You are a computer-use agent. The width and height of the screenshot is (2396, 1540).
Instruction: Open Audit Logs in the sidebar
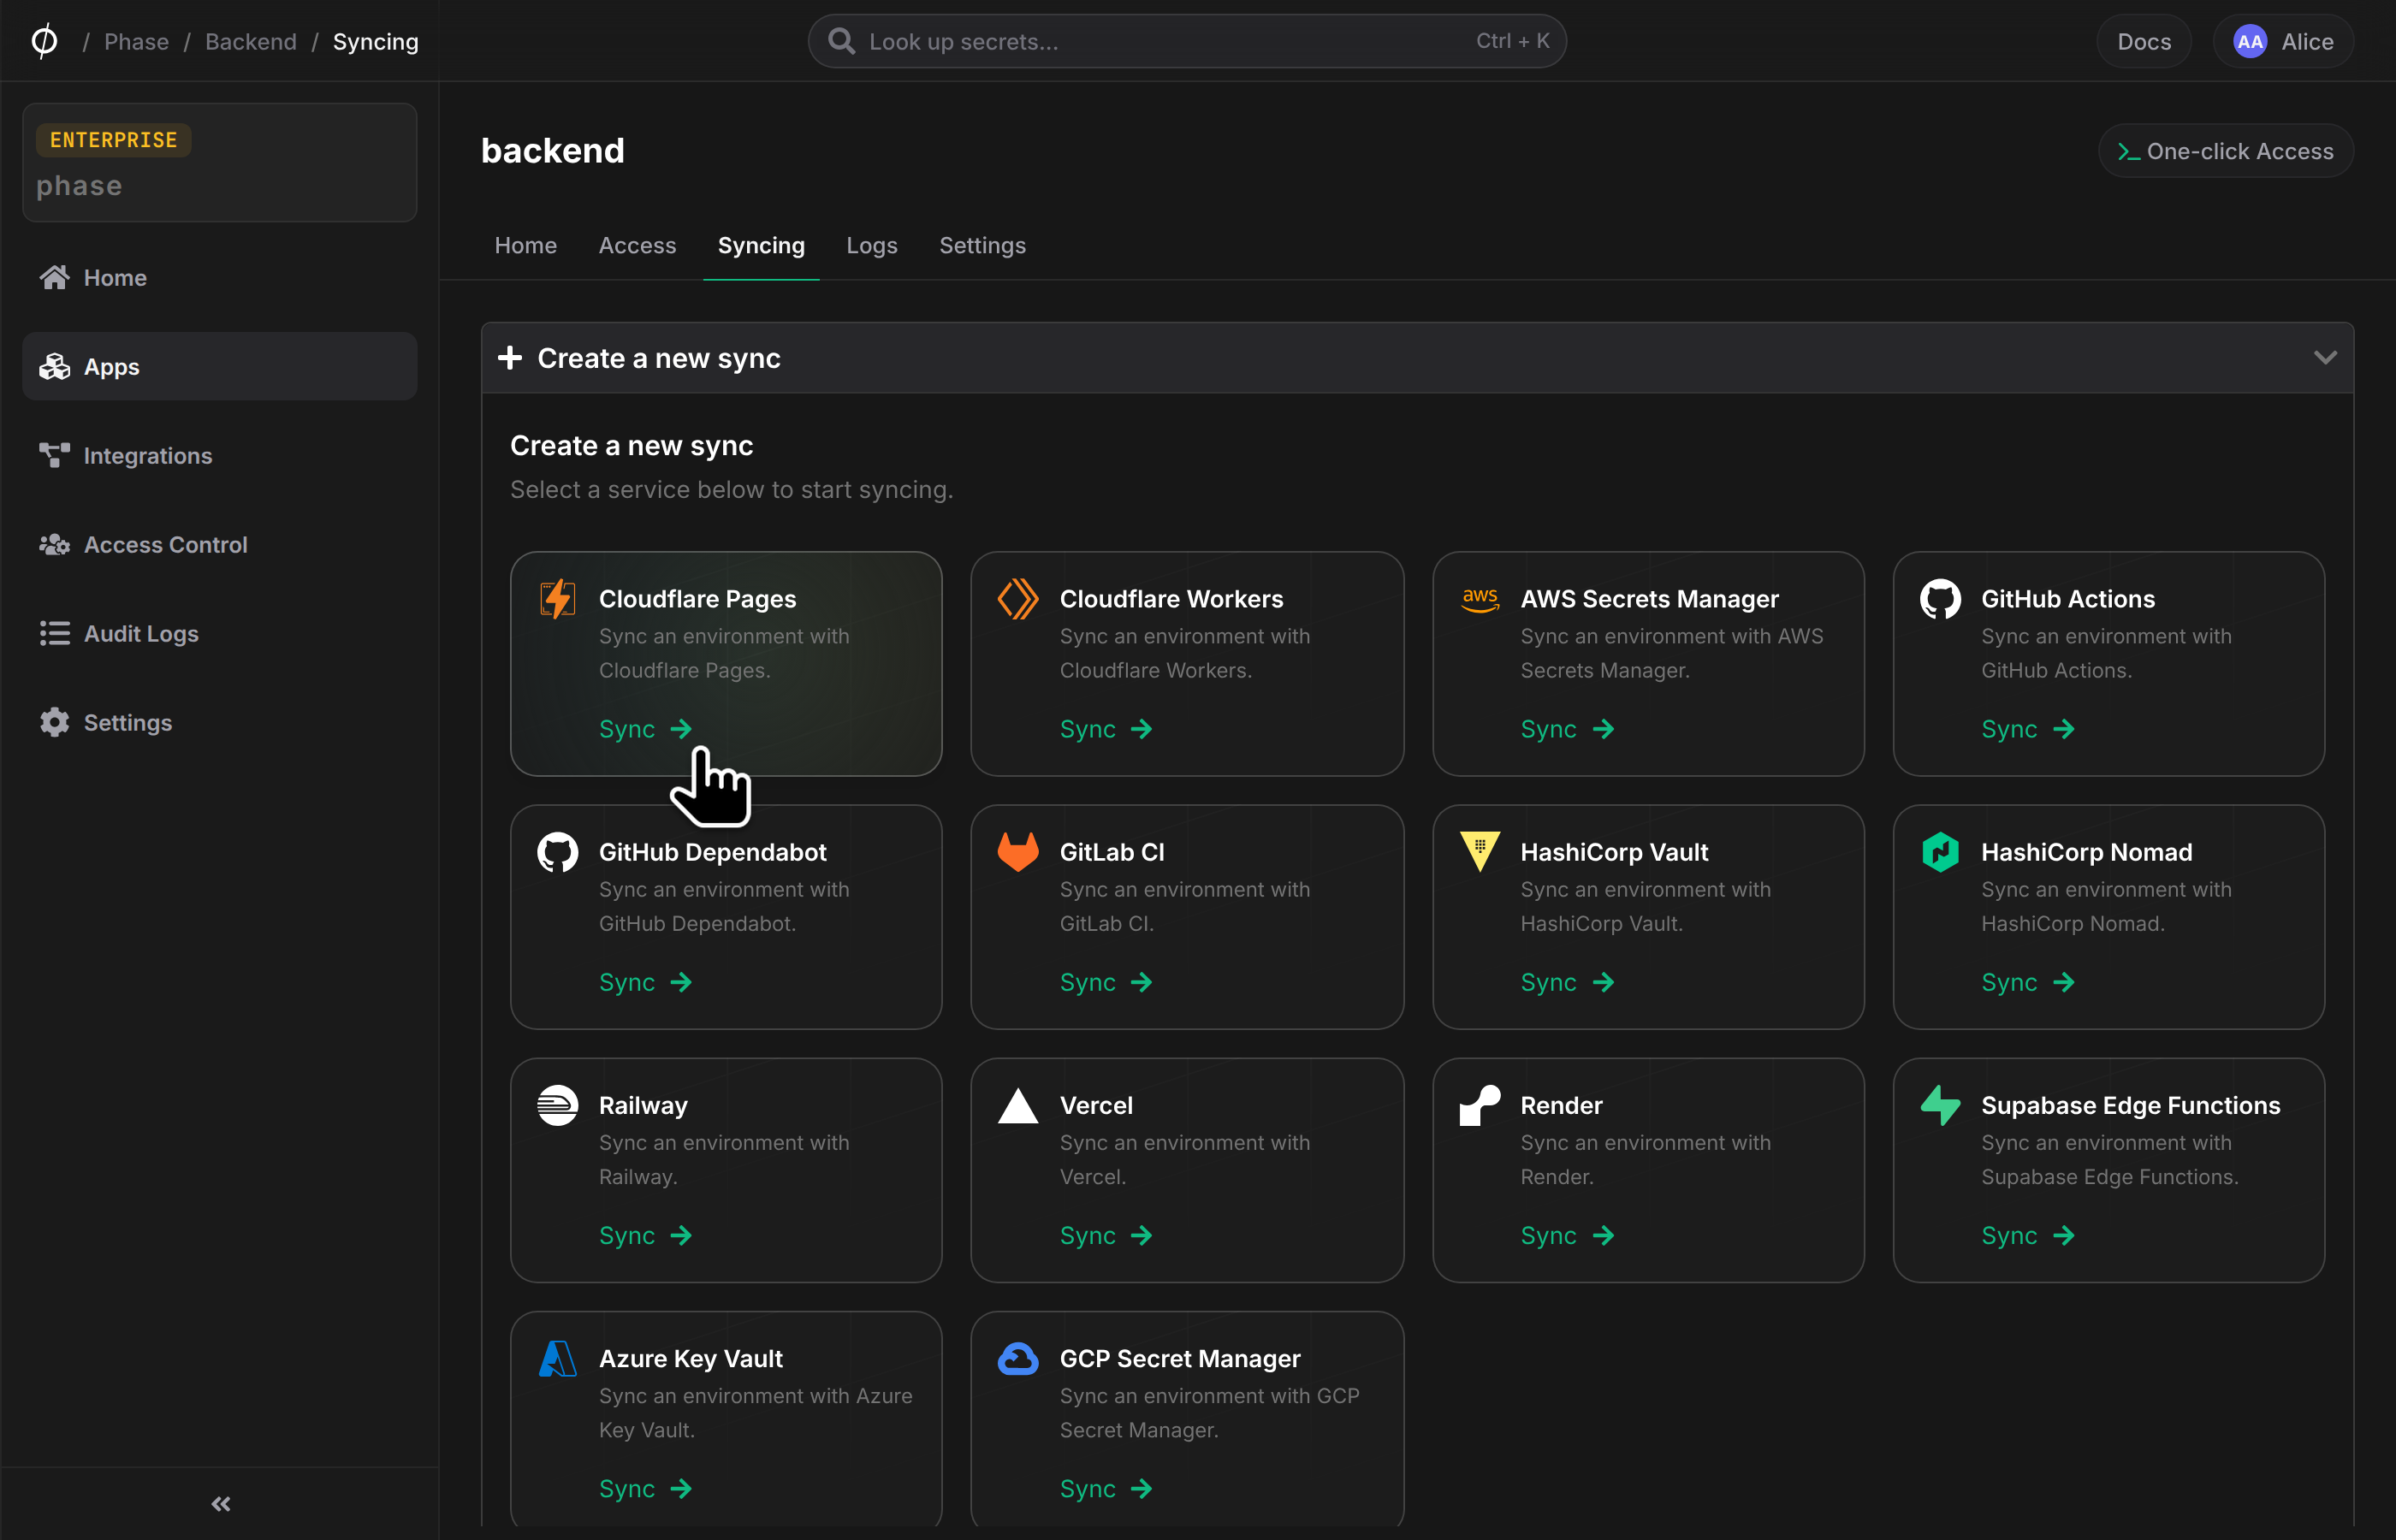point(220,633)
